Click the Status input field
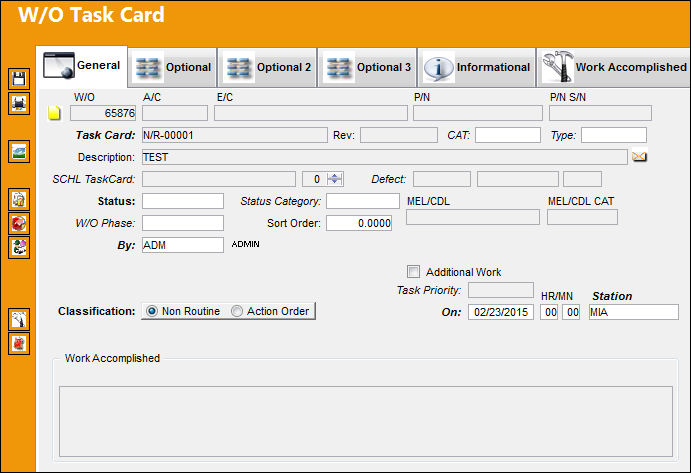 [x=183, y=201]
